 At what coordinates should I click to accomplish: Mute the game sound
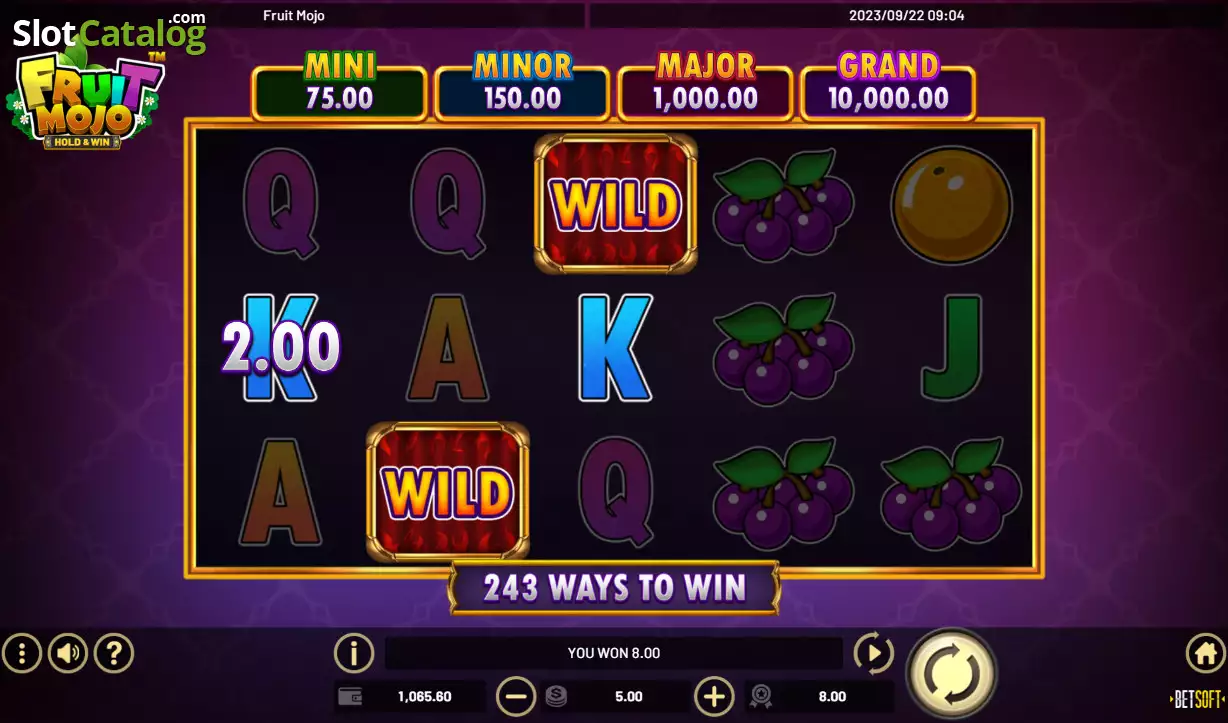click(67, 654)
